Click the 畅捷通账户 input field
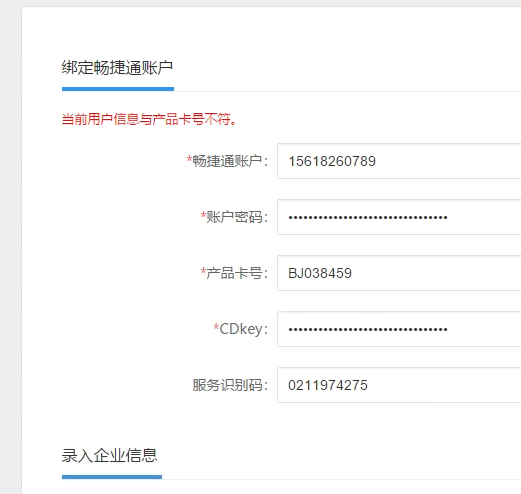This screenshot has width=521, height=494. pos(399,161)
